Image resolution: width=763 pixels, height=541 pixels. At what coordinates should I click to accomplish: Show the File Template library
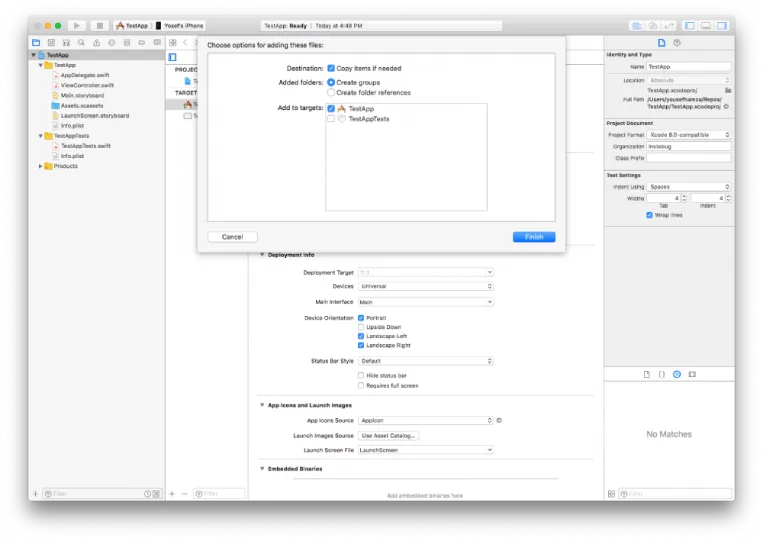(x=646, y=374)
